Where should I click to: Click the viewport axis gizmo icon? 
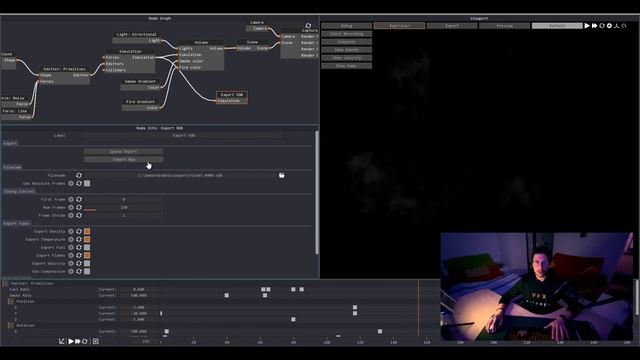tap(616, 26)
